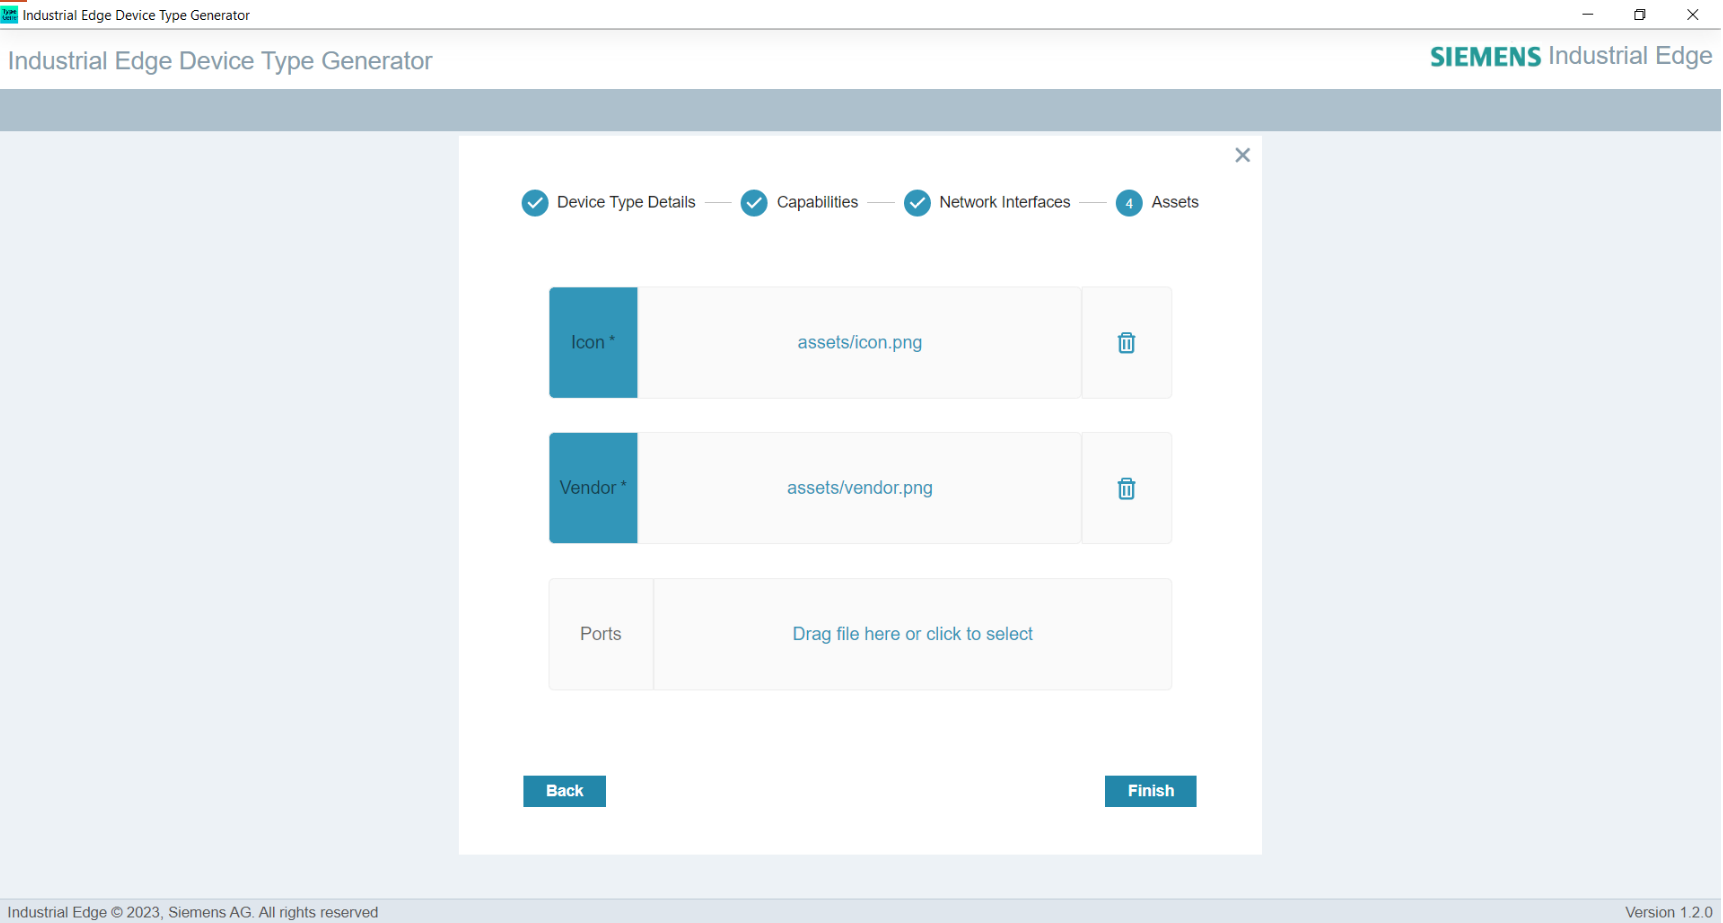Close the Assets dialog with X
Screen dimensions: 1723x923
click(1241, 155)
